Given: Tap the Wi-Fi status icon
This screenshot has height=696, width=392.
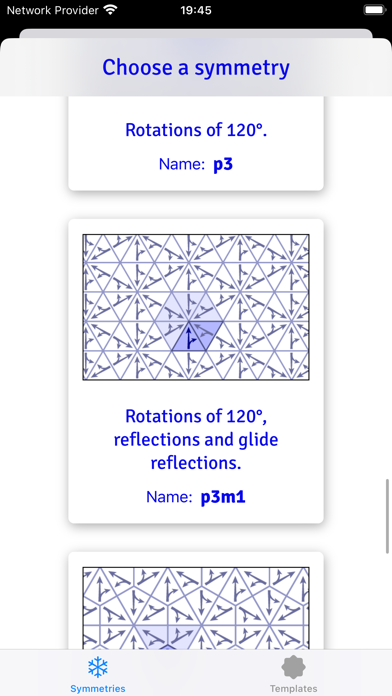Looking at the screenshot, I should (x=110, y=10).
